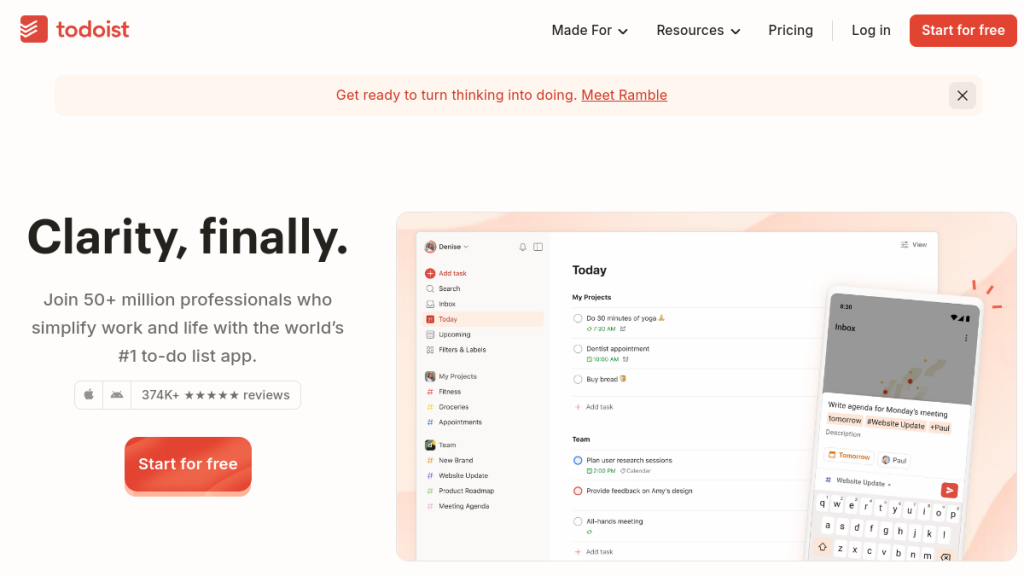Click the Log in link
Viewport: 1024px width, 576px height.
[871, 31]
